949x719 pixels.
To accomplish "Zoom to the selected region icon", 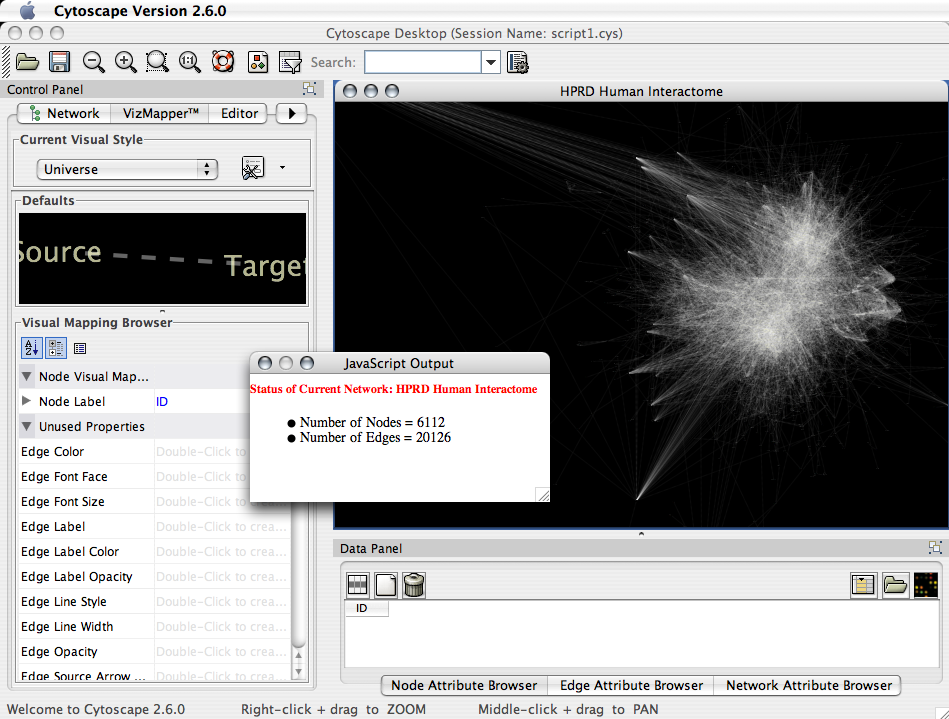I will (x=158, y=62).
